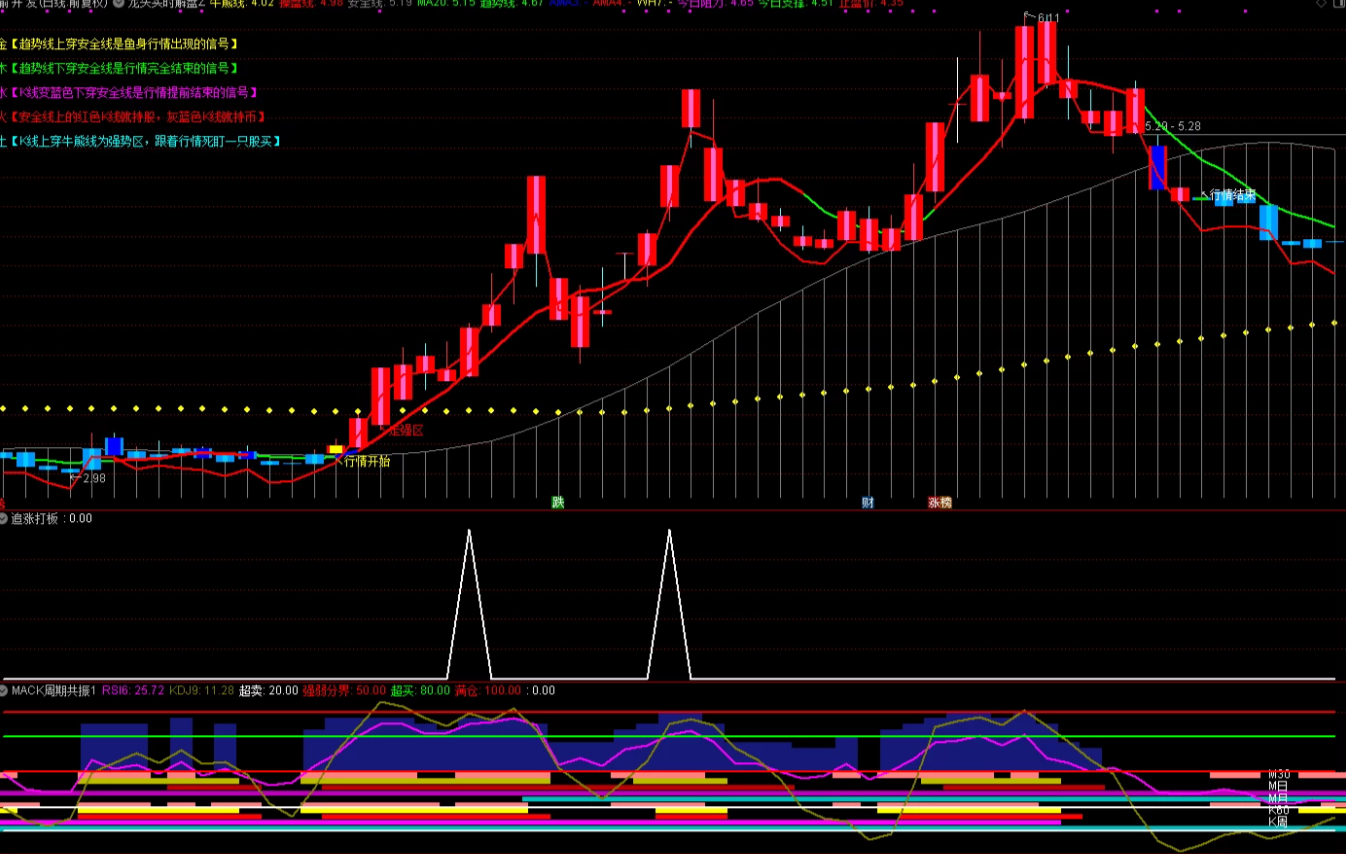Click the 主强区 label on chart

(406, 430)
